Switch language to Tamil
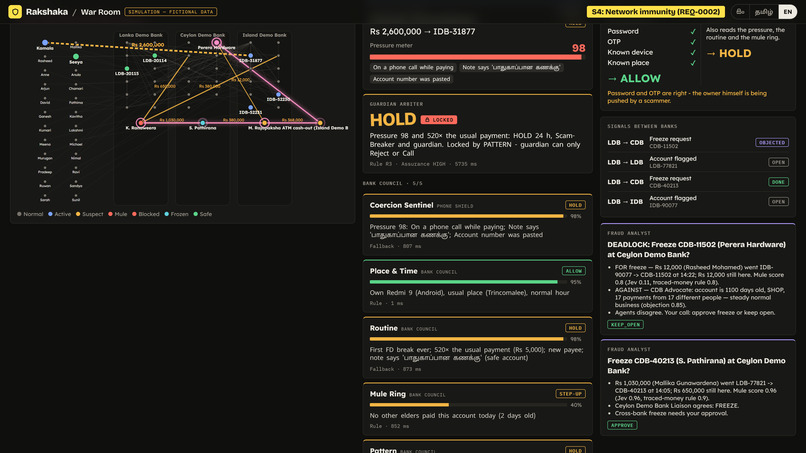Screen dimensions: 806x453 click(x=763, y=11)
